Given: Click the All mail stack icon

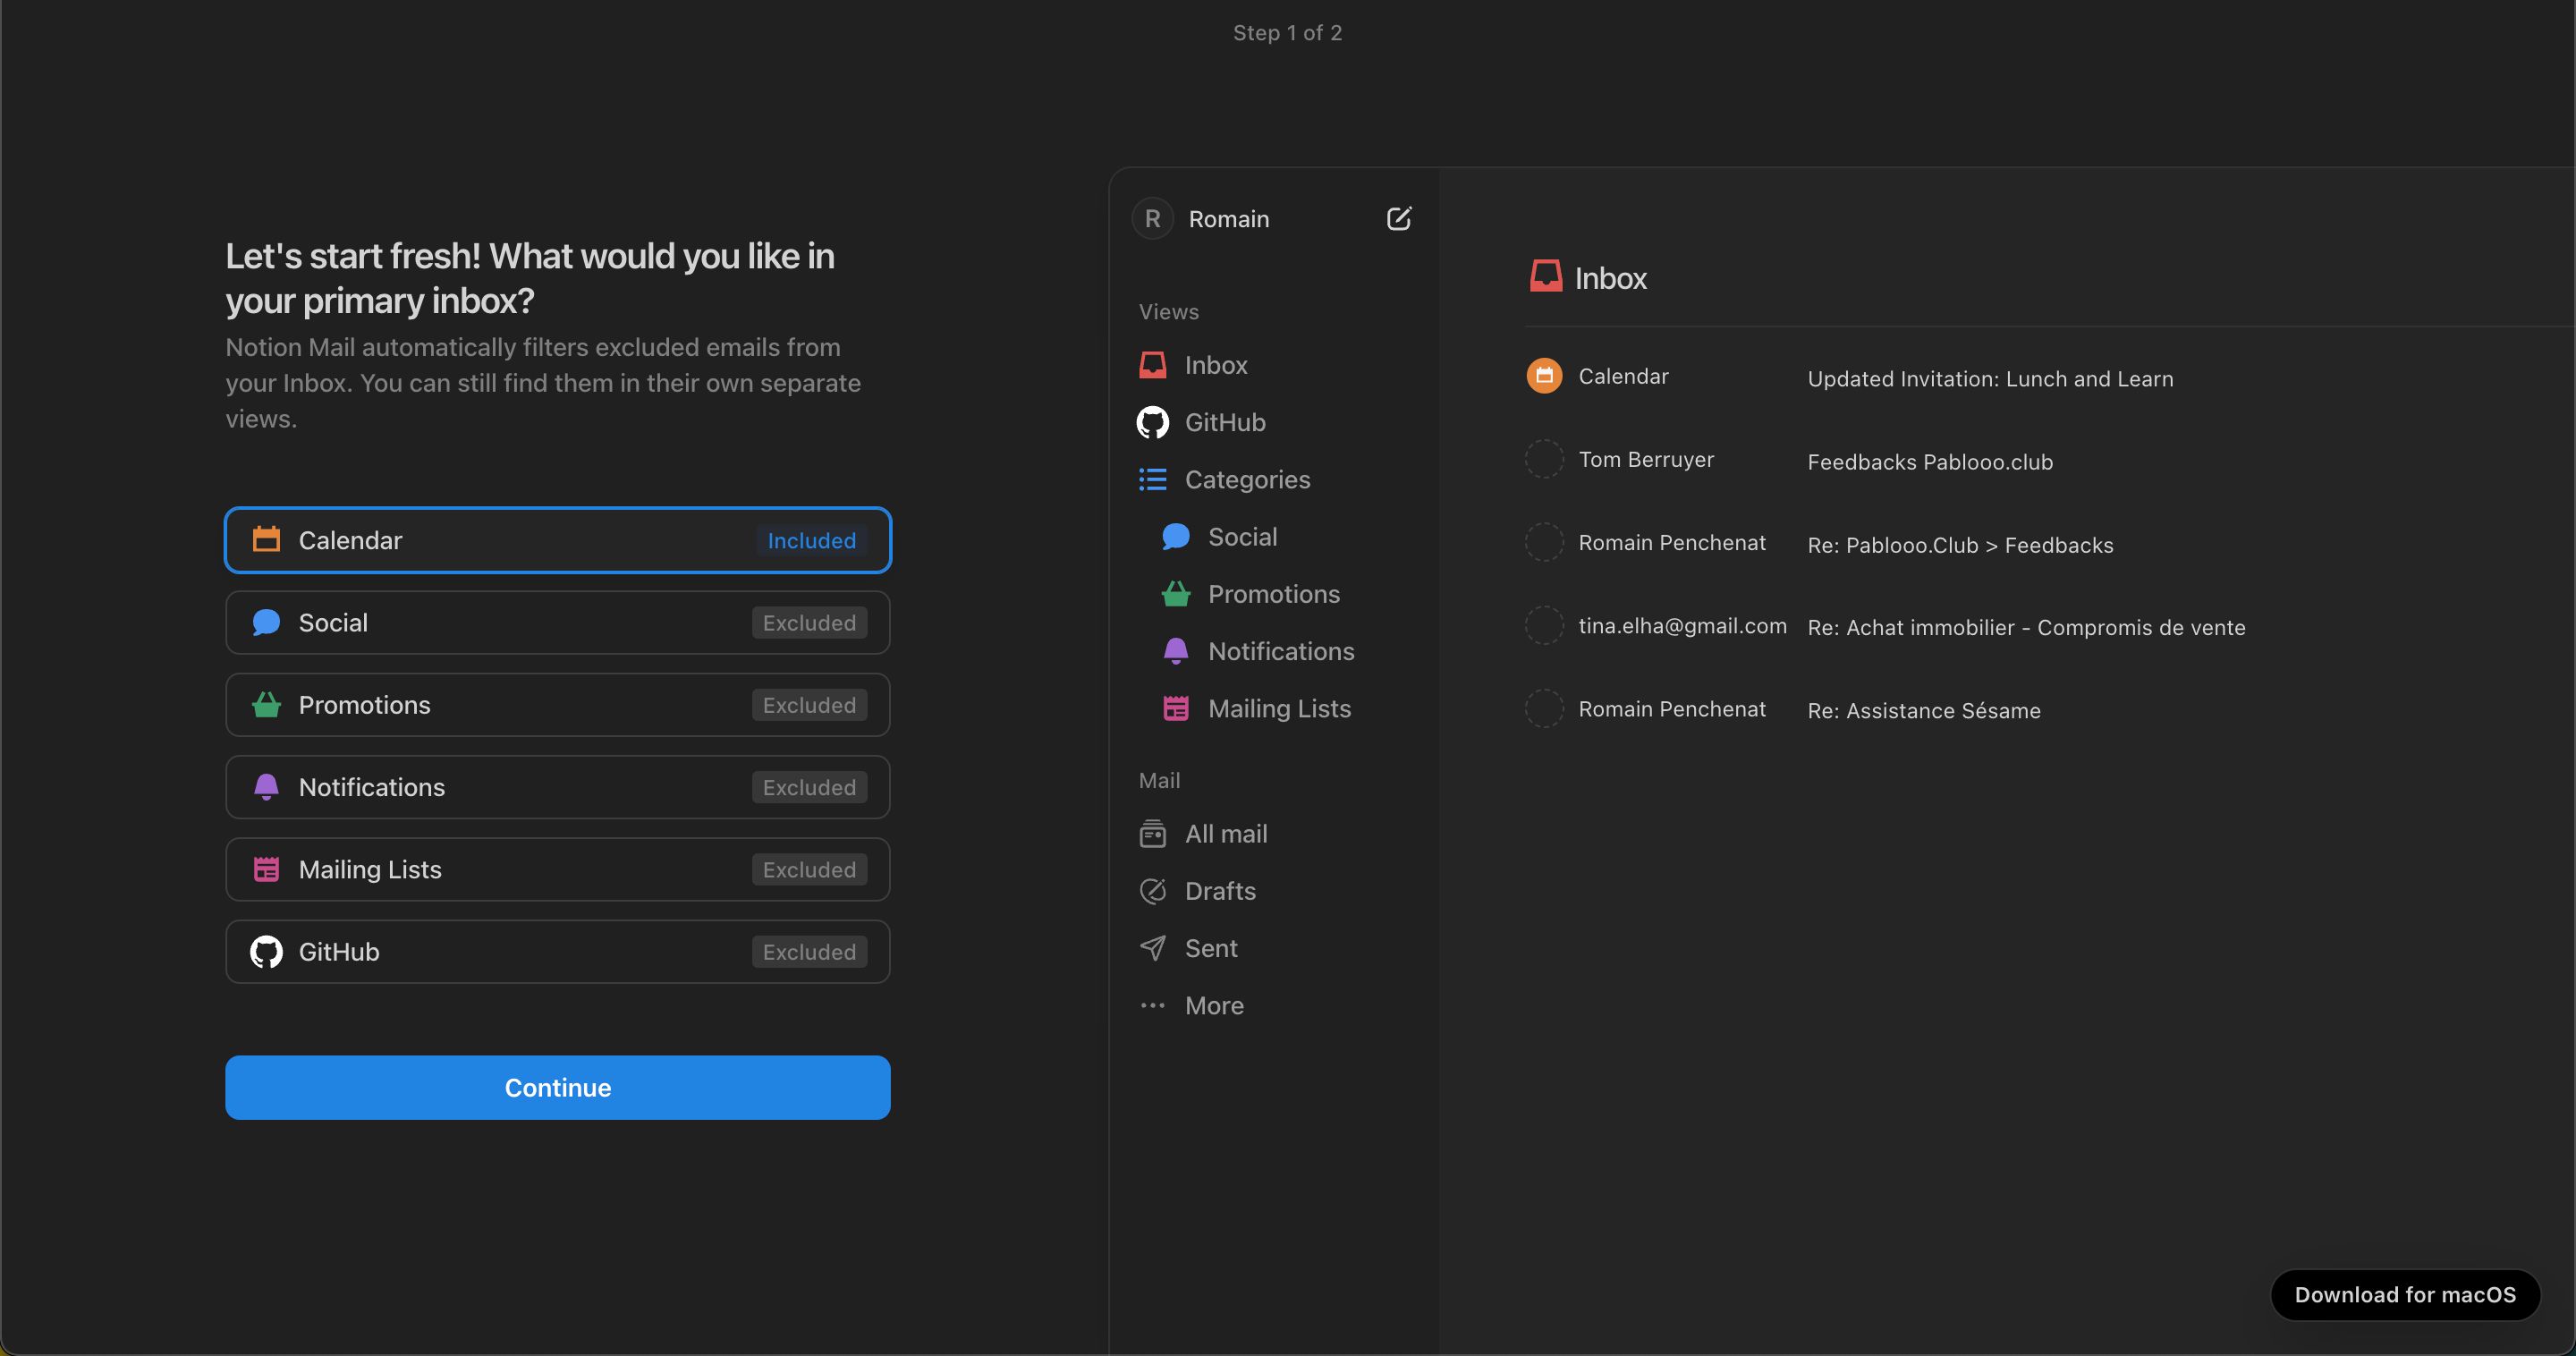Looking at the screenshot, I should 1153,833.
